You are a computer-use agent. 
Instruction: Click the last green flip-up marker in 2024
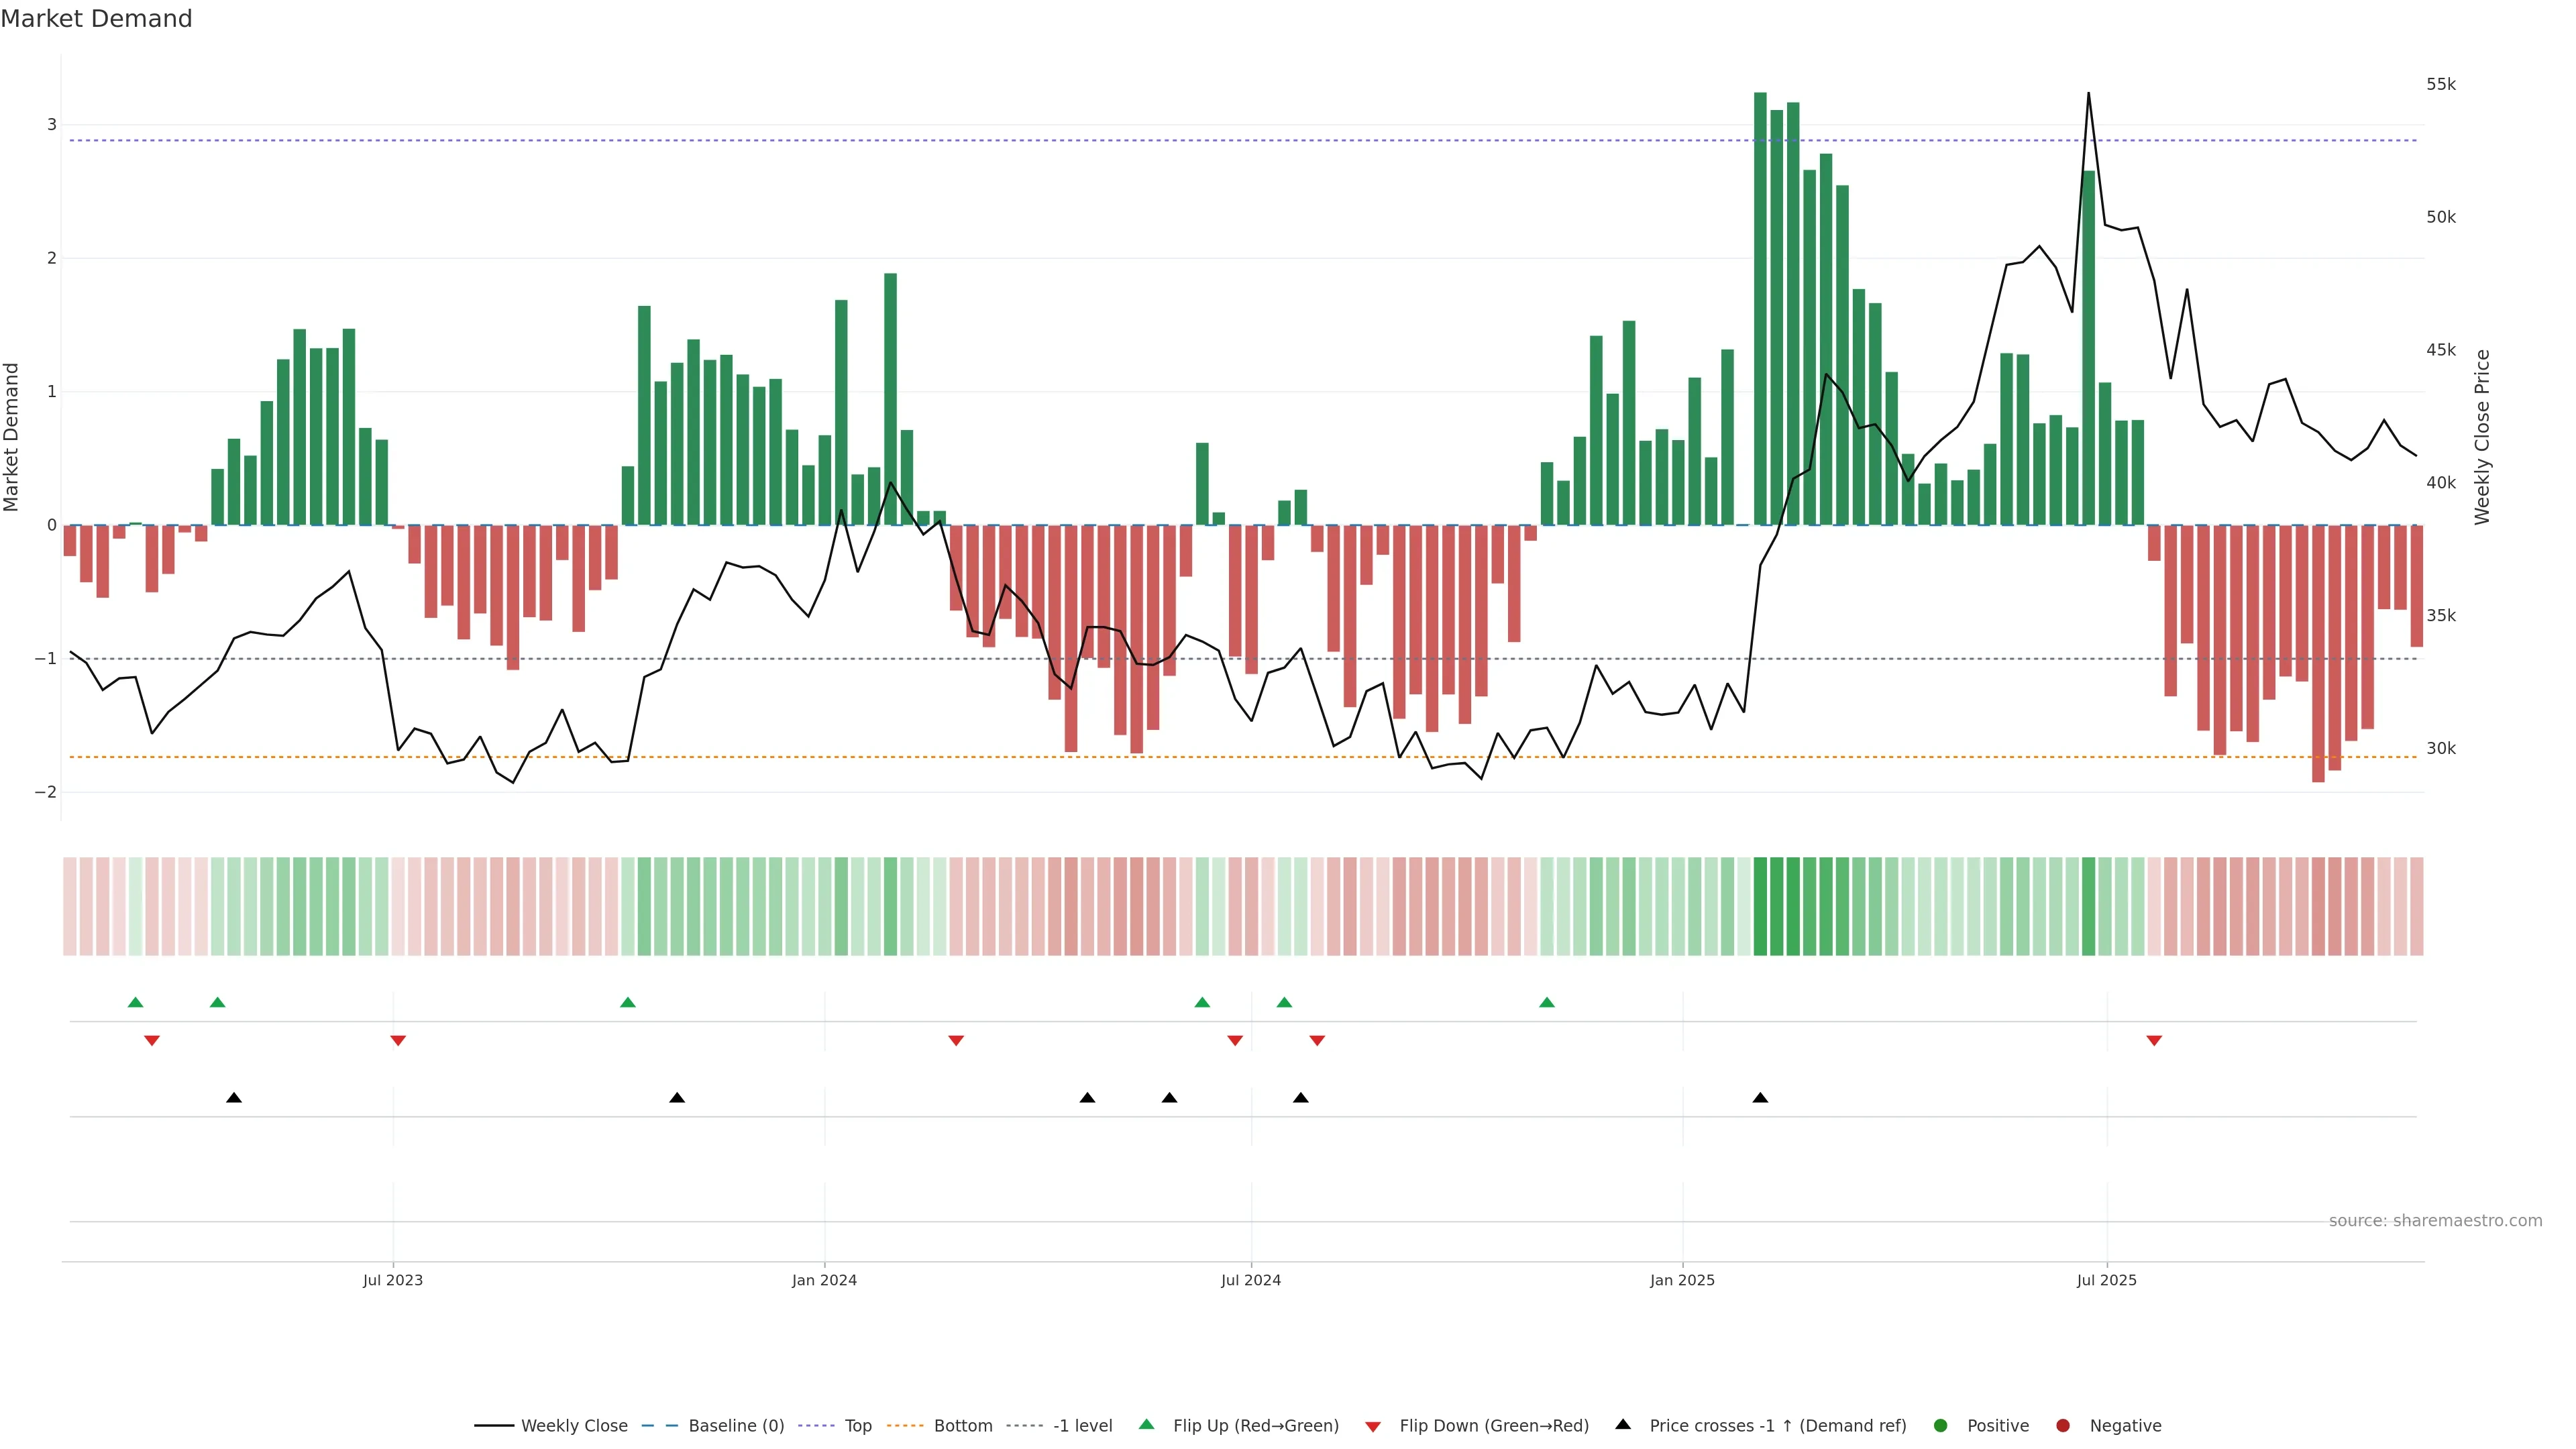(1547, 1003)
